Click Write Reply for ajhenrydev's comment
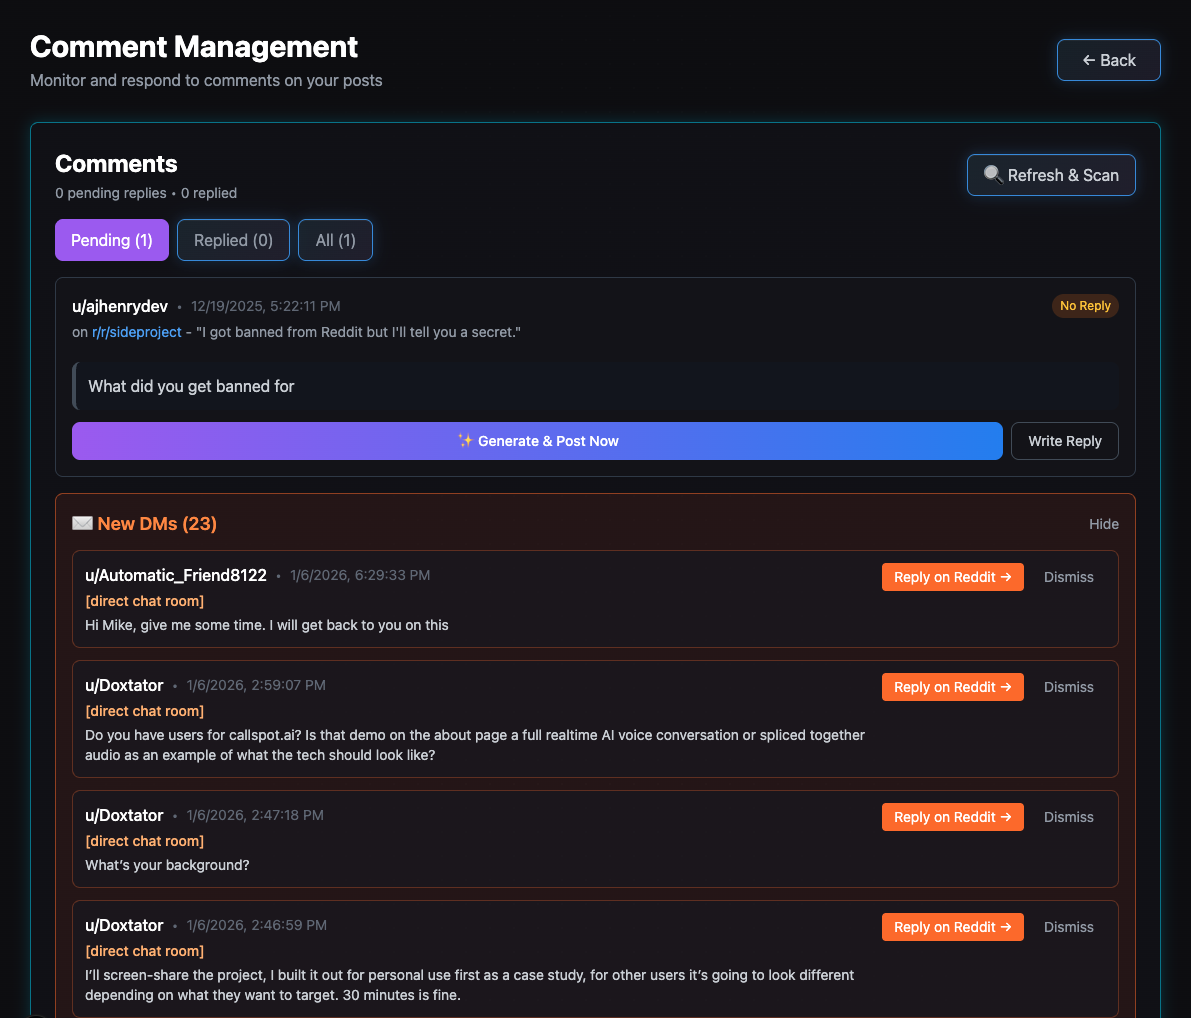 pyautogui.click(x=1064, y=441)
